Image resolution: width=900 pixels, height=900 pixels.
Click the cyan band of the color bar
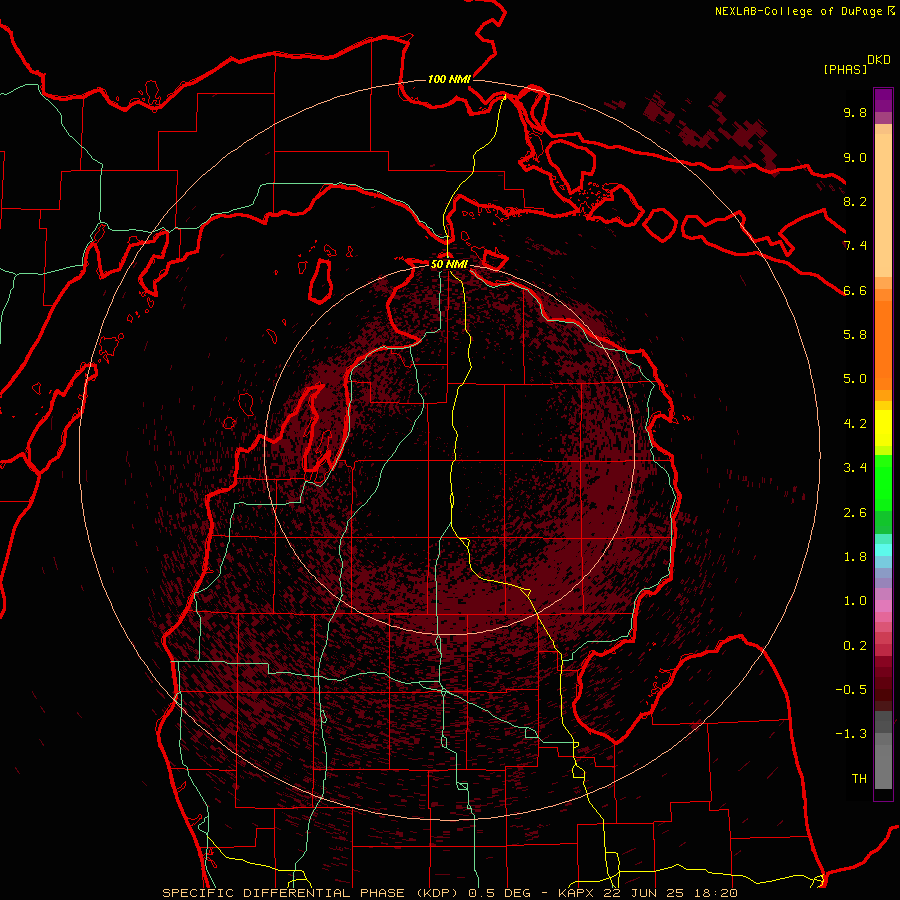pyautogui.click(x=883, y=549)
